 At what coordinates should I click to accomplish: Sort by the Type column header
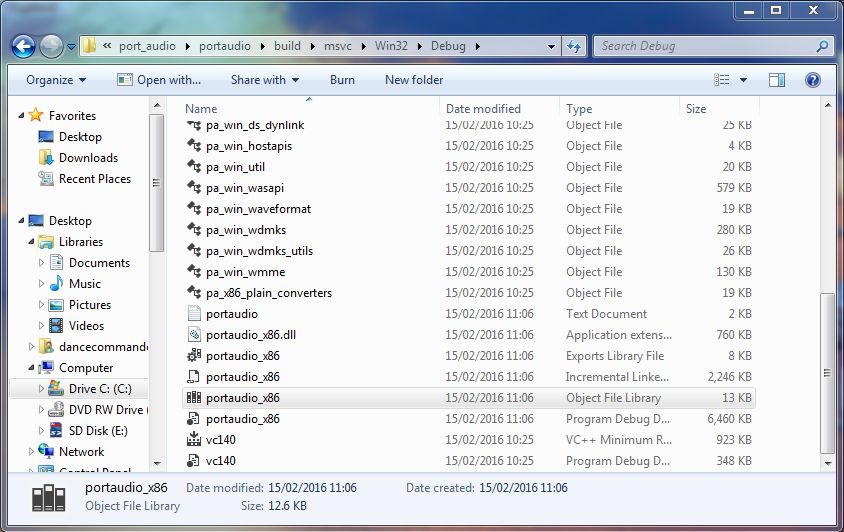[x=579, y=109]
